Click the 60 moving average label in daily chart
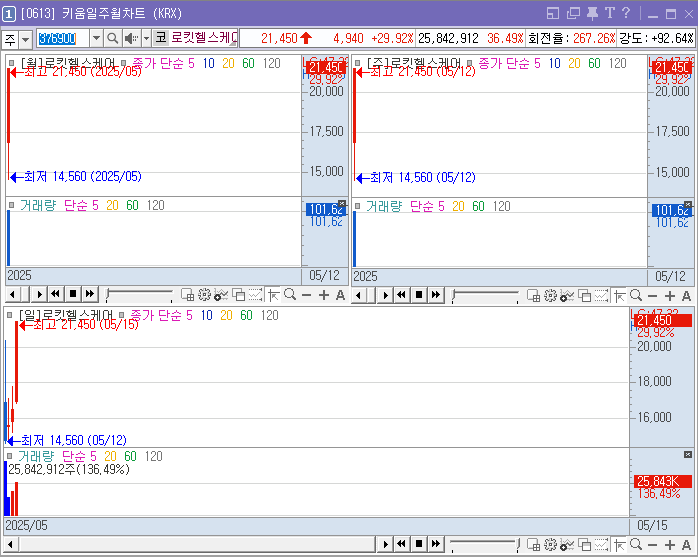Viewport: 698px width, 557px height. tap(247, 315)
